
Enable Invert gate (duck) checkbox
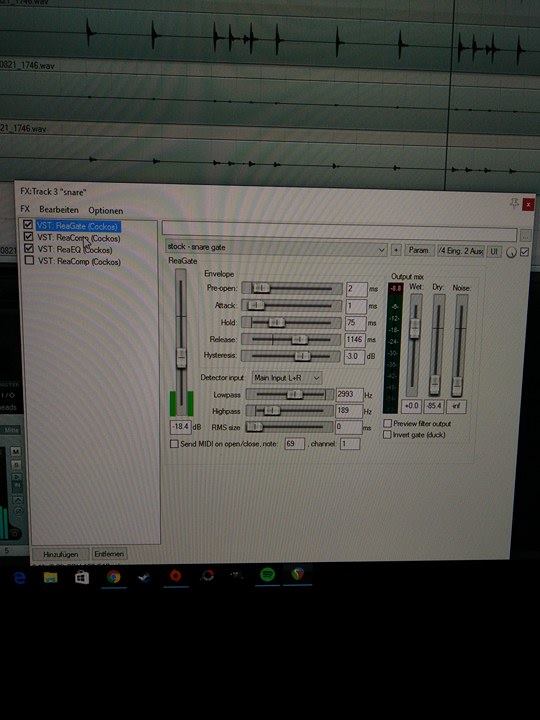[x=387, y=434]
